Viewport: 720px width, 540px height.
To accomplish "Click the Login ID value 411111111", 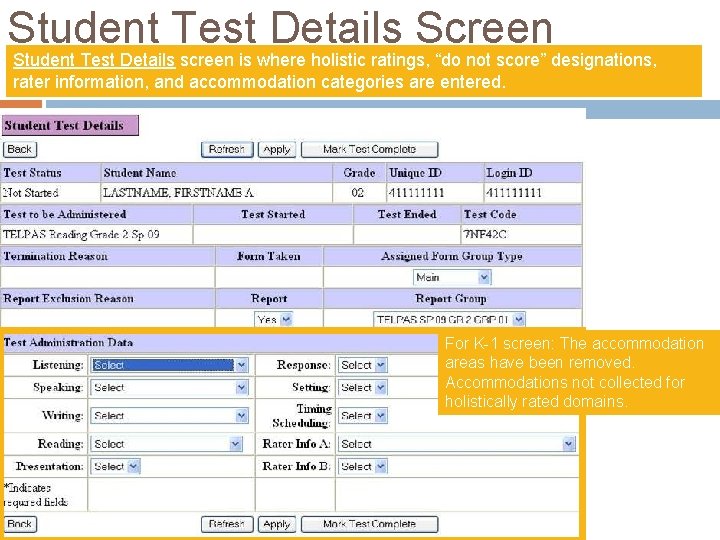I will [514, 192].
